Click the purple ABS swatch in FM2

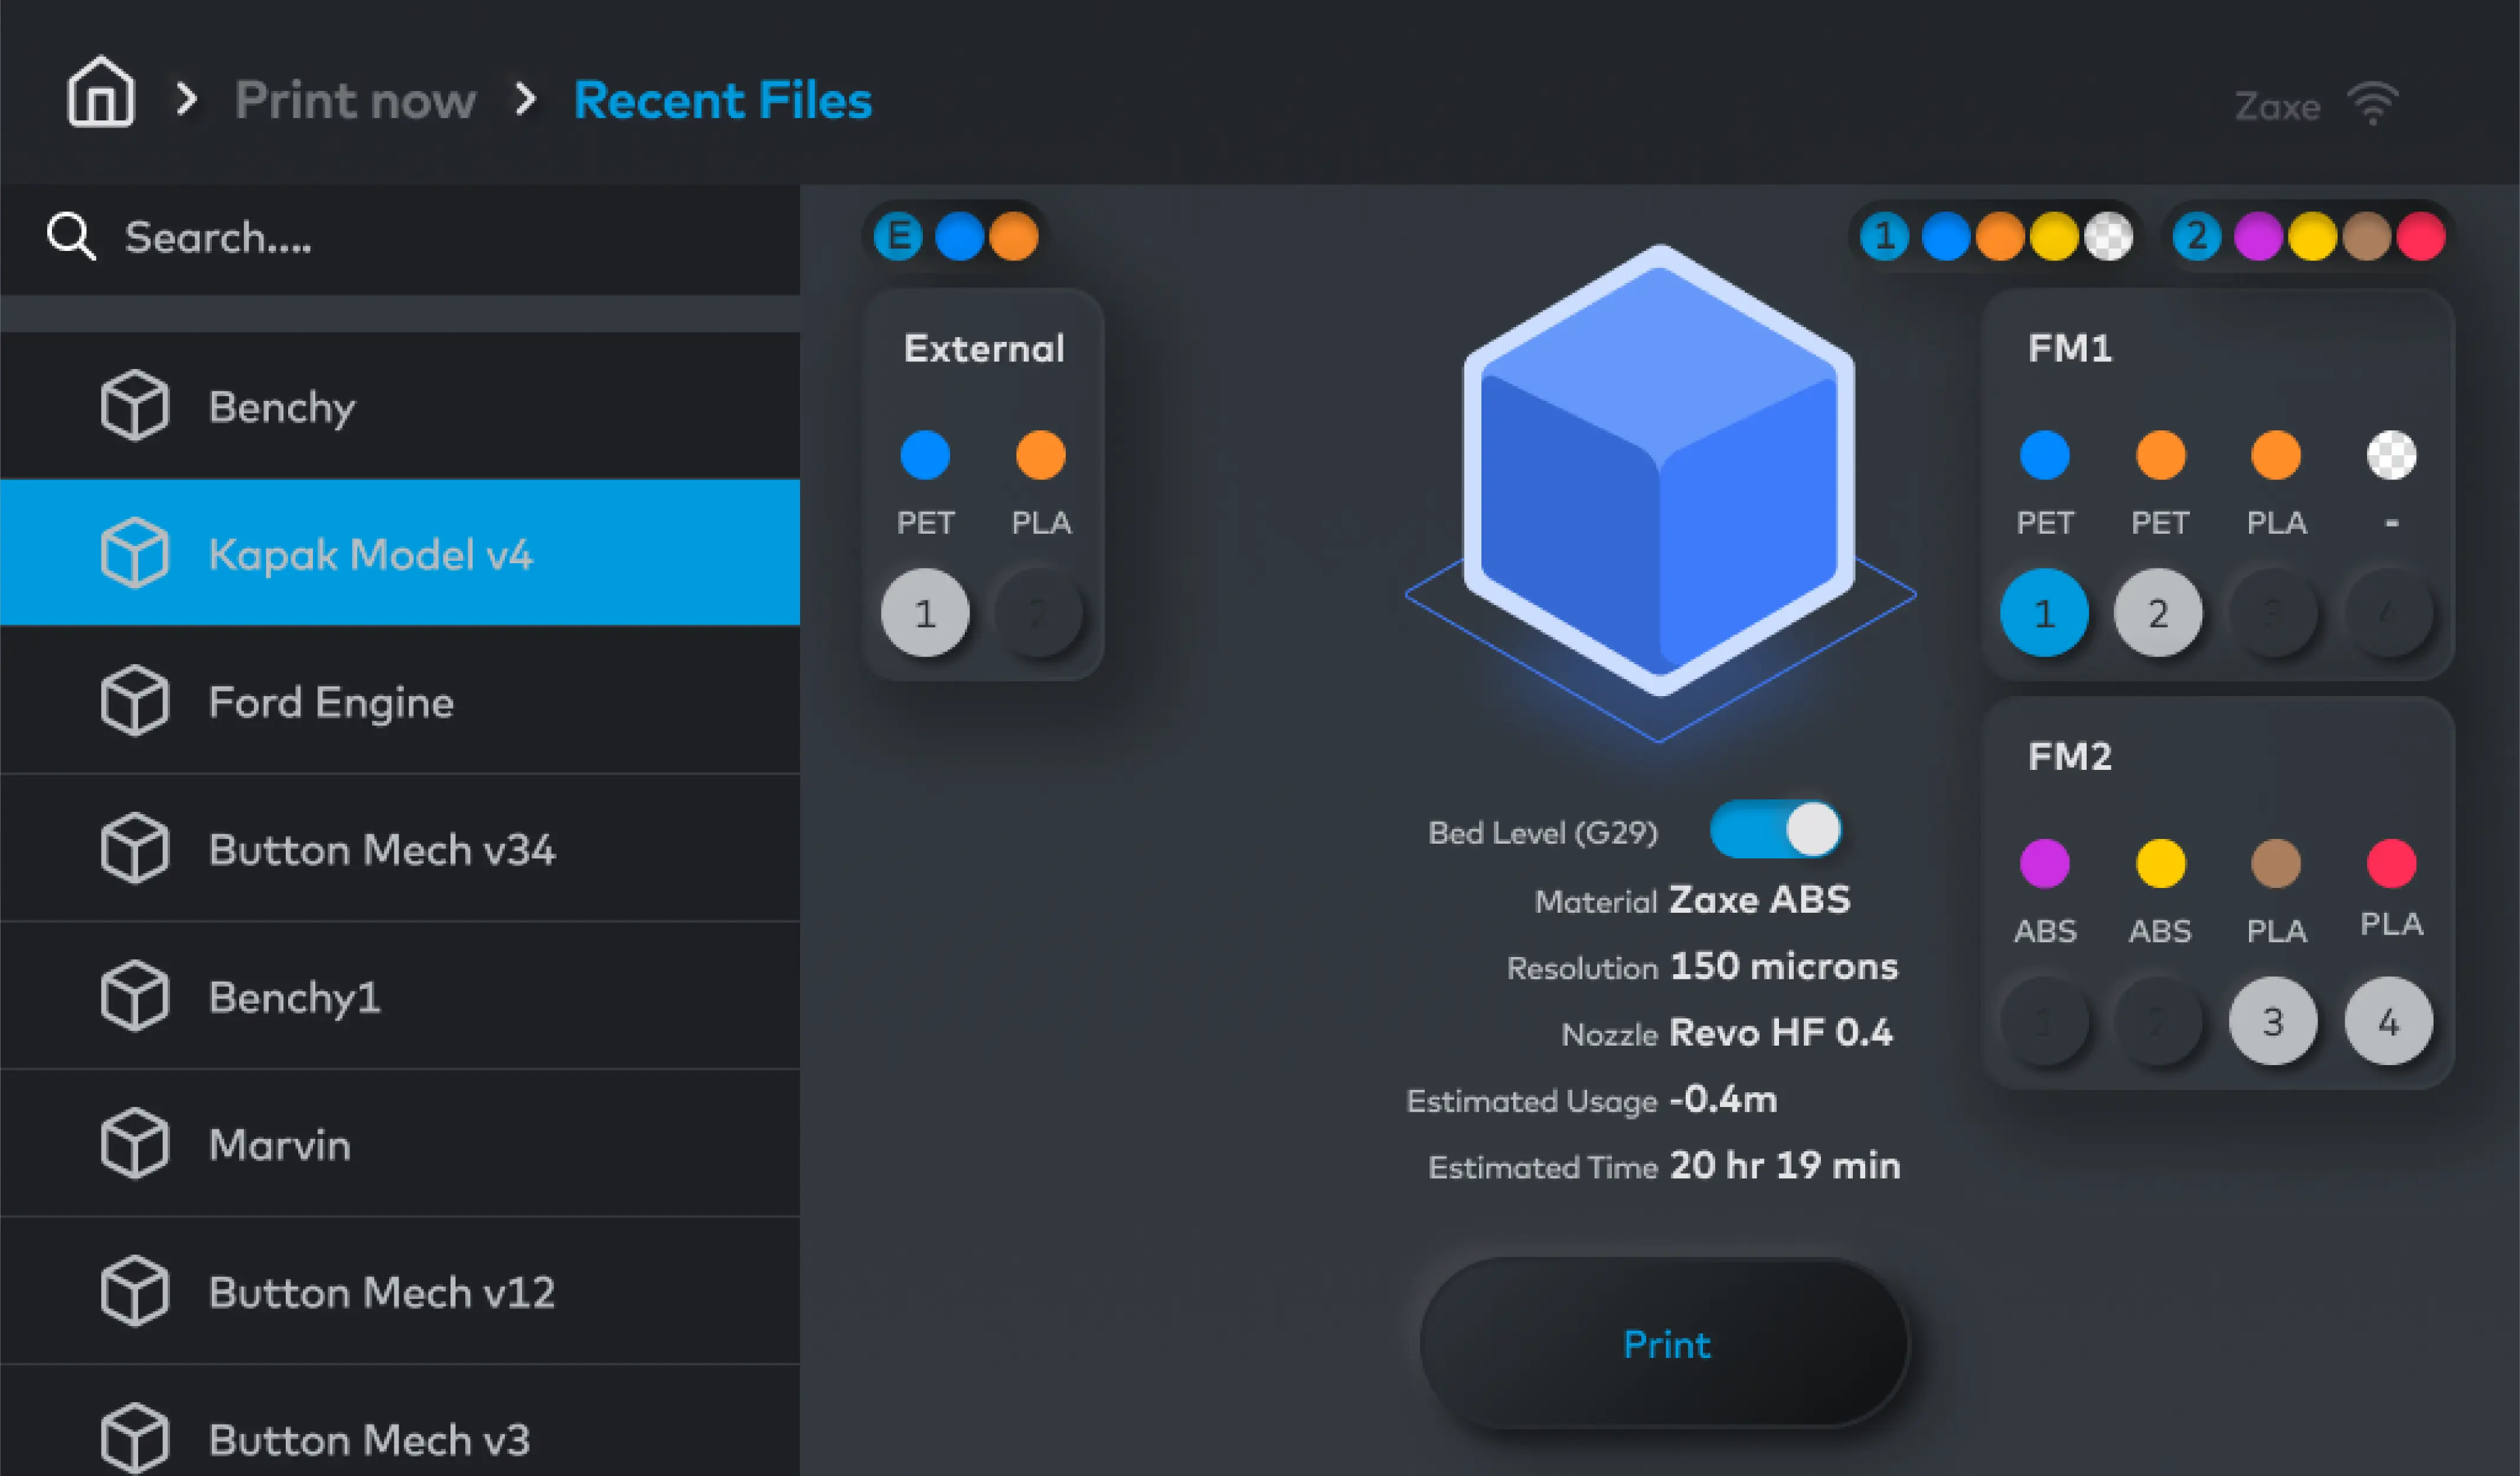pos(2045,863)
